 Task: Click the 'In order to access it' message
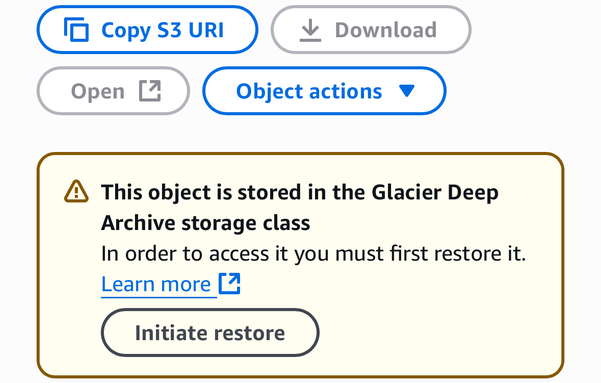coord(314,253)
